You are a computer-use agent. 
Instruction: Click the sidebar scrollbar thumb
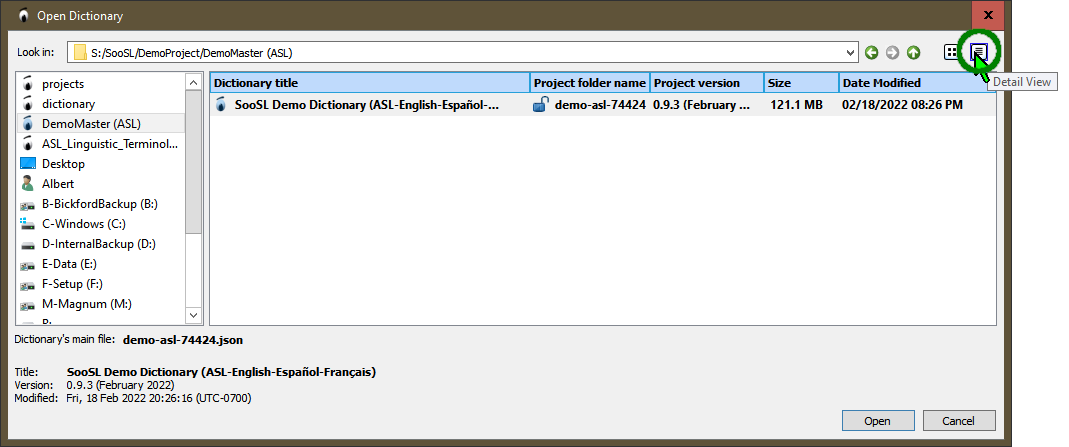(x=194, y=163)
